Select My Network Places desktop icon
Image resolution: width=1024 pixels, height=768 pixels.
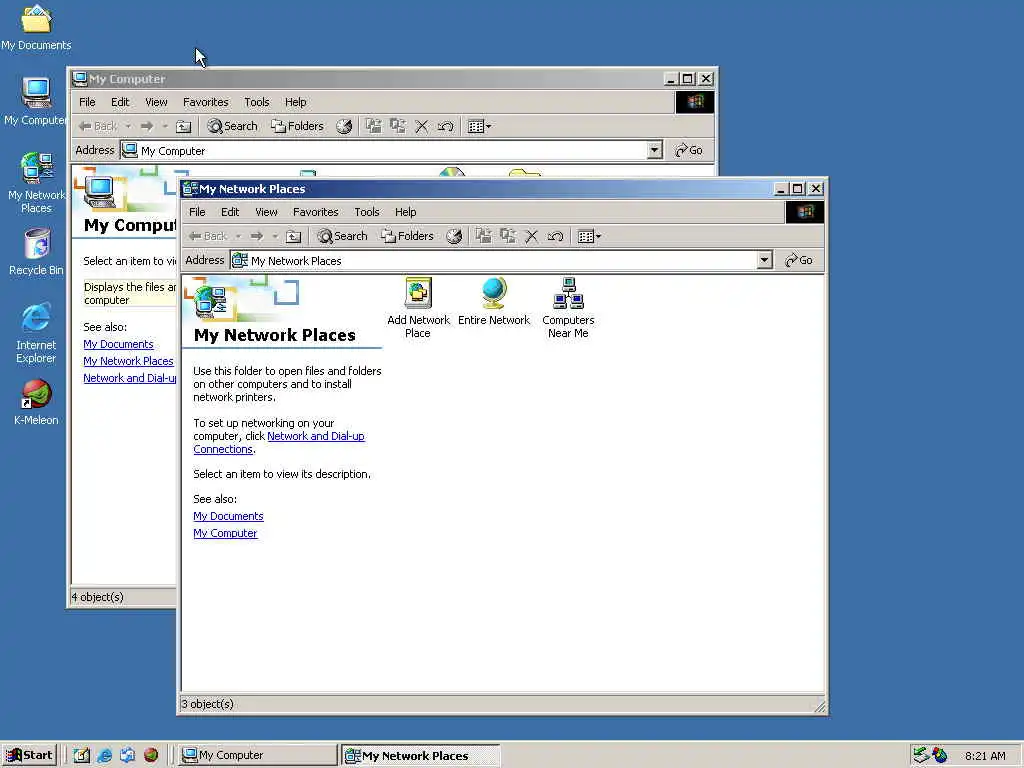click(37, 183)
